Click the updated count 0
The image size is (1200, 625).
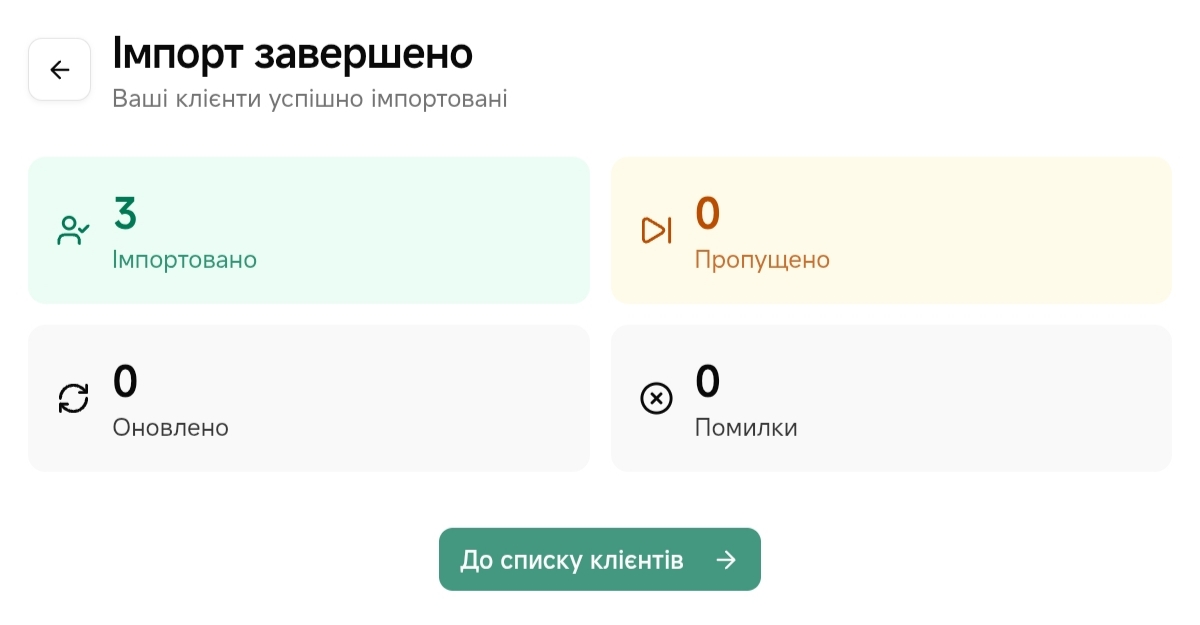coord(125,382)
